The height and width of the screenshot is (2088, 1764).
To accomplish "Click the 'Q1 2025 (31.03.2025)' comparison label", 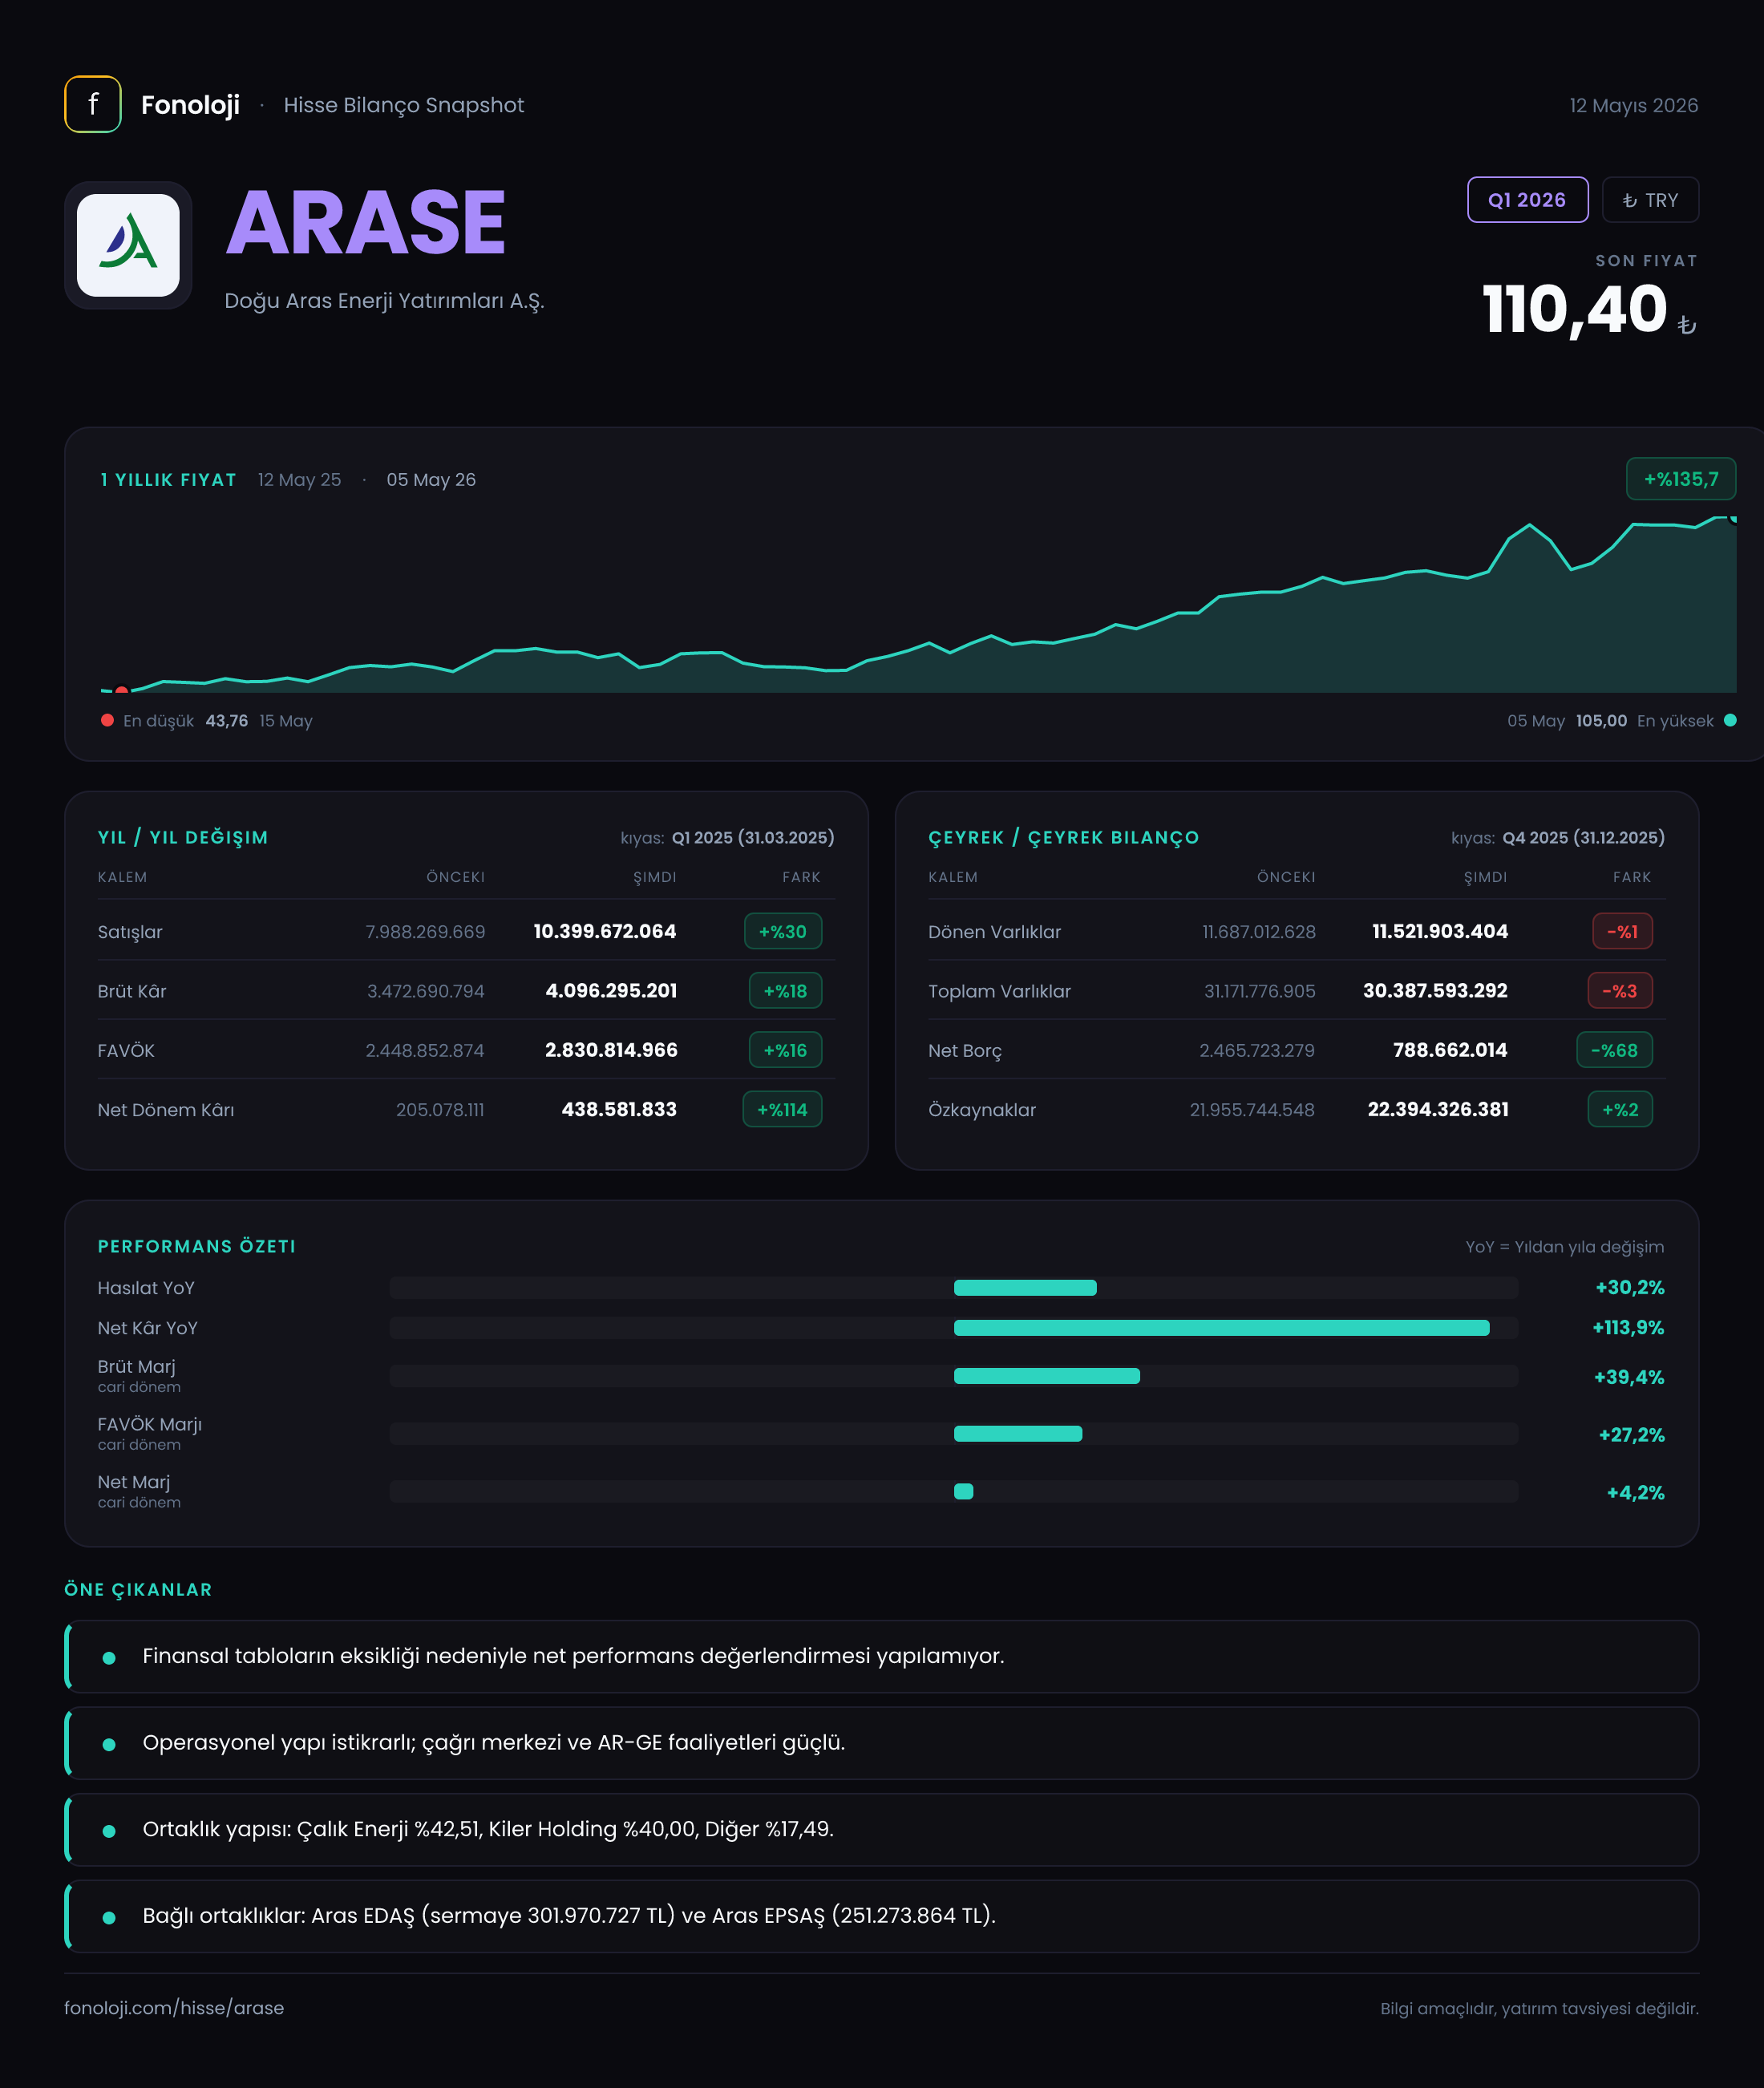I will click(753, 838).
